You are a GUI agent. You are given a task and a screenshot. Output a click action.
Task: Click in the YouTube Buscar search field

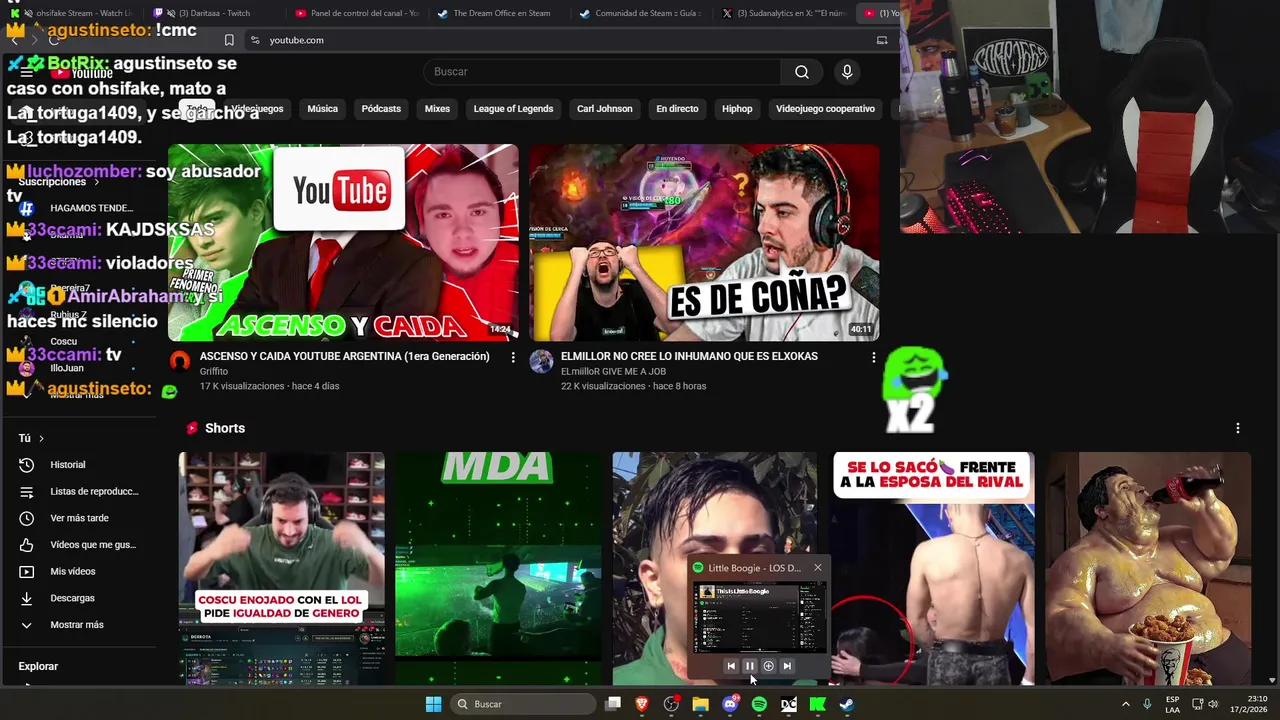pos(604,72)
